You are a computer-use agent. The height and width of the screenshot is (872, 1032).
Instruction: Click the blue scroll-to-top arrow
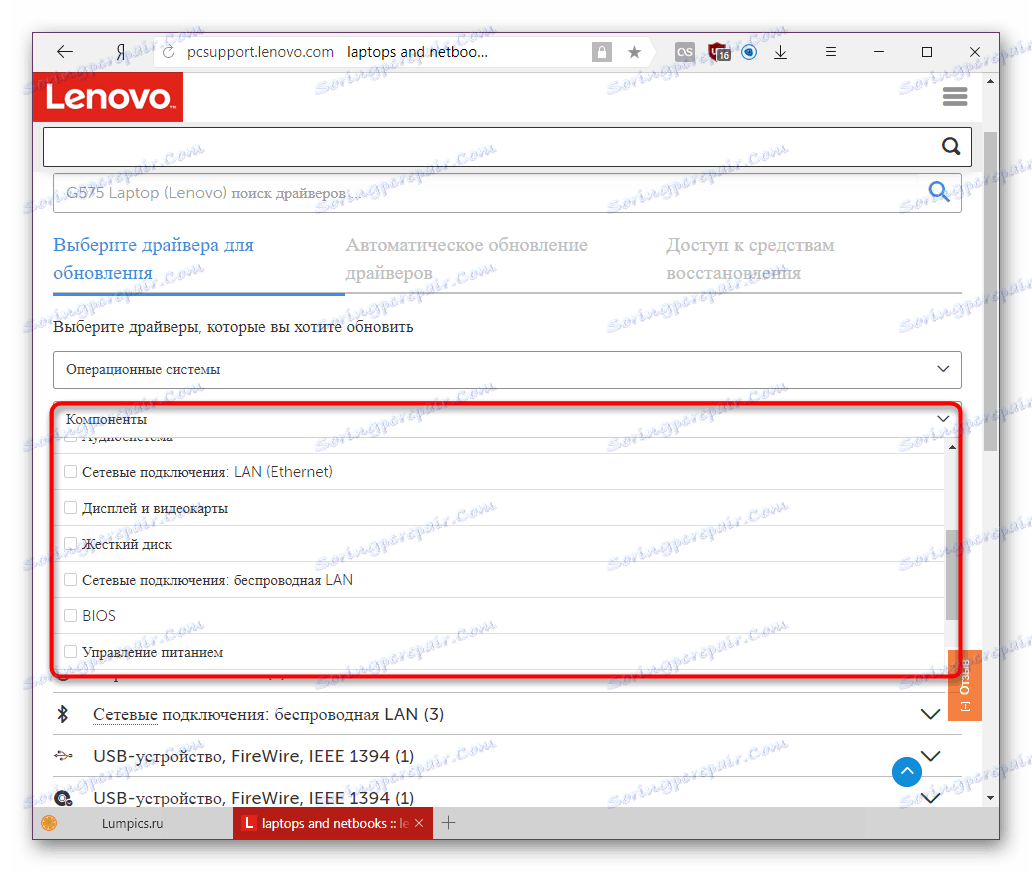(907, 772)
